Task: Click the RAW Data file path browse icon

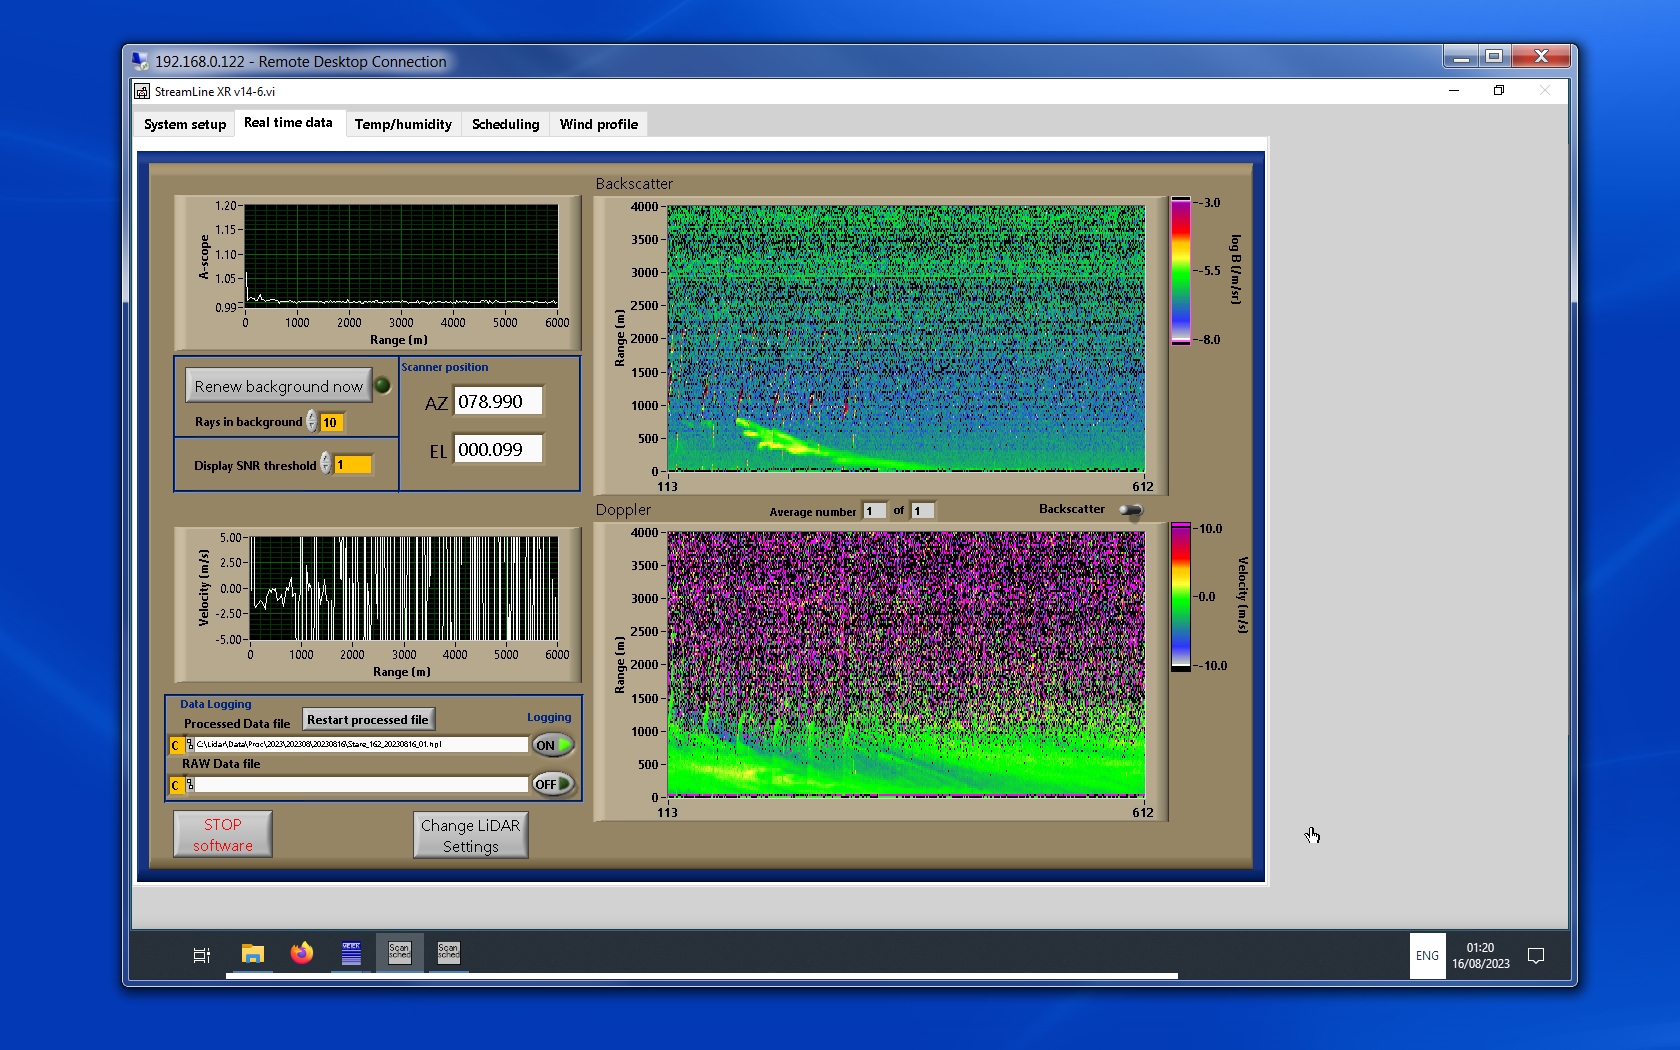Action: (x=190, y=785)
